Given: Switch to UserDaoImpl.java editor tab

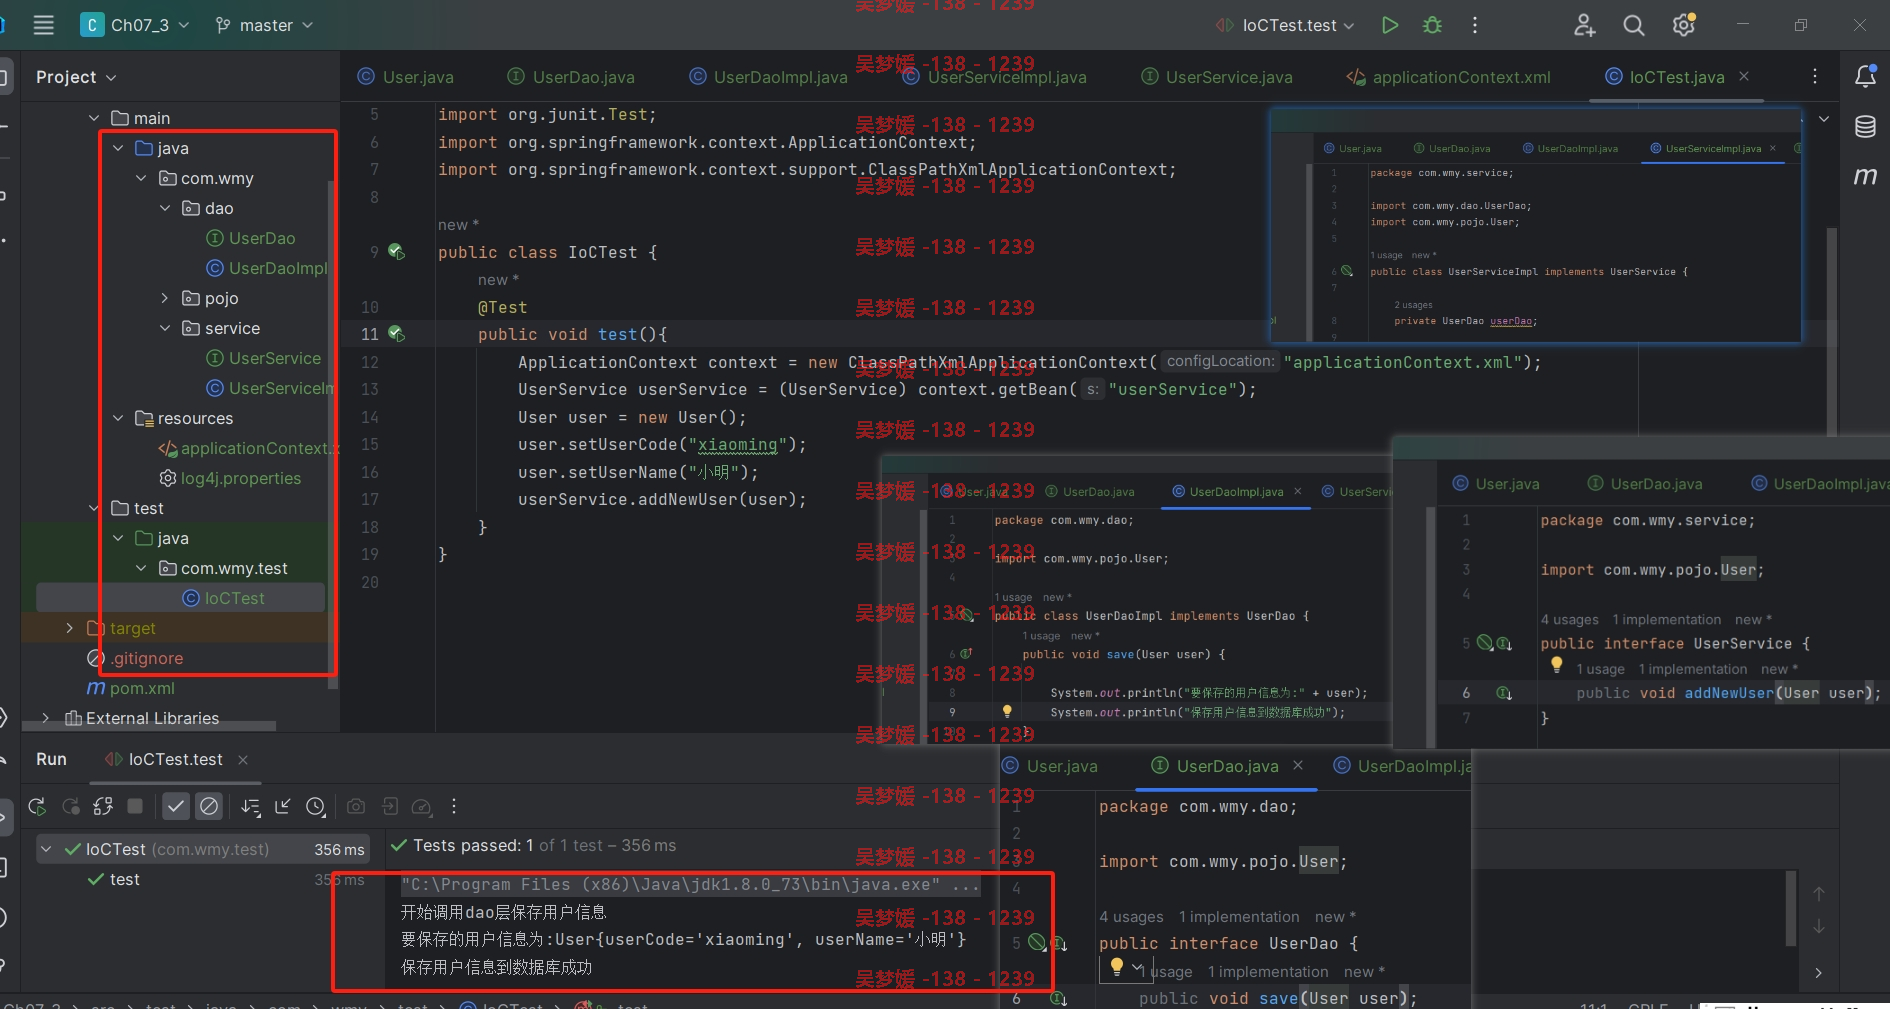Looking at the screenshot, I should (x=768, y=77).
